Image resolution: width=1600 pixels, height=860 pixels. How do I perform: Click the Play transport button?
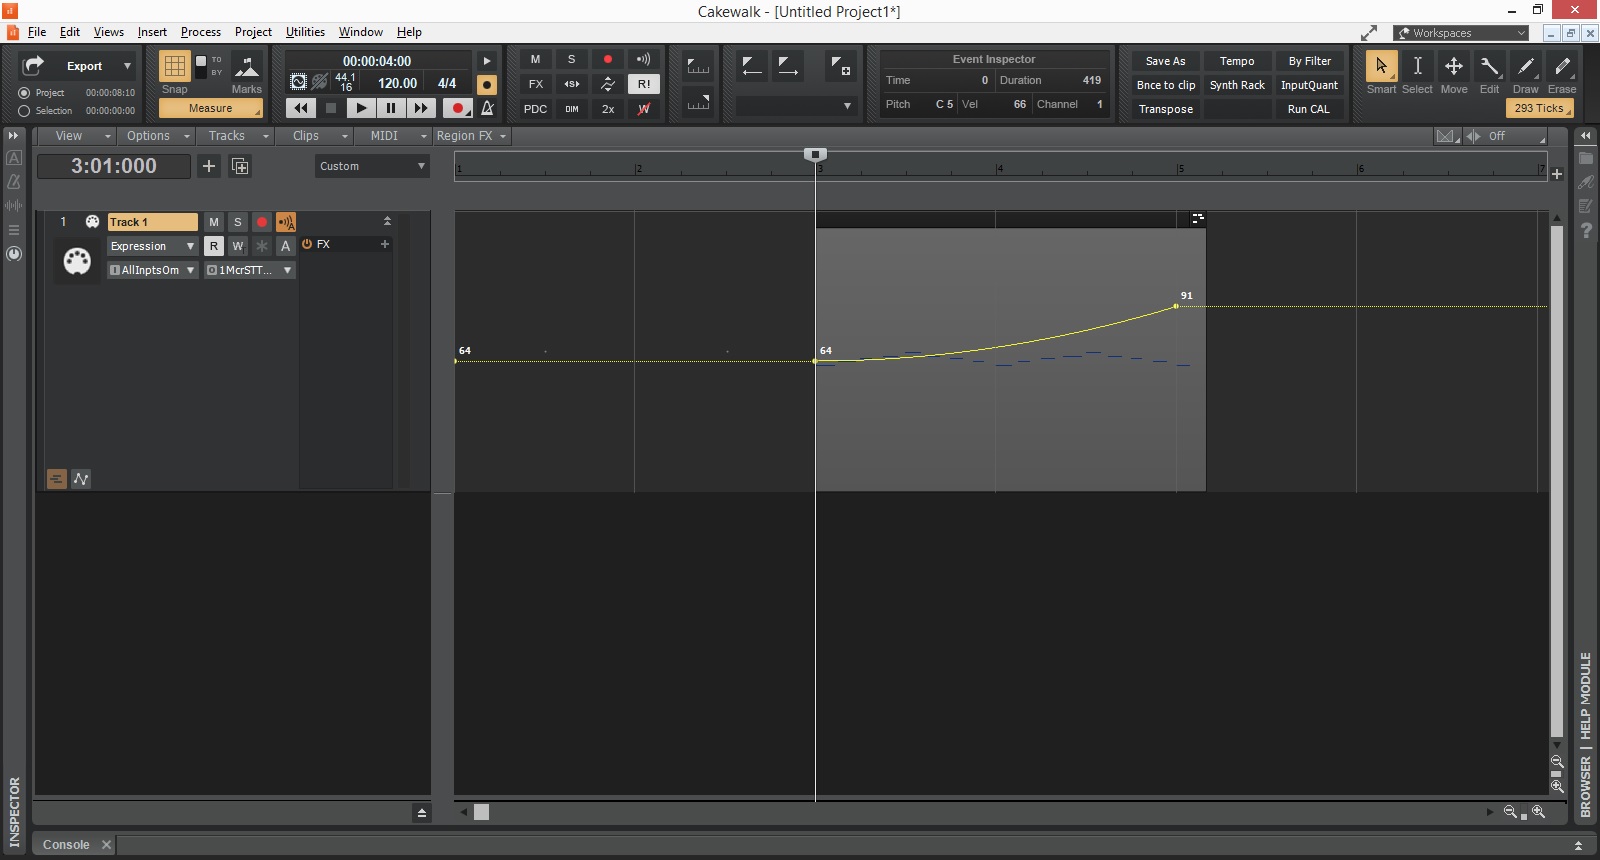361,108
